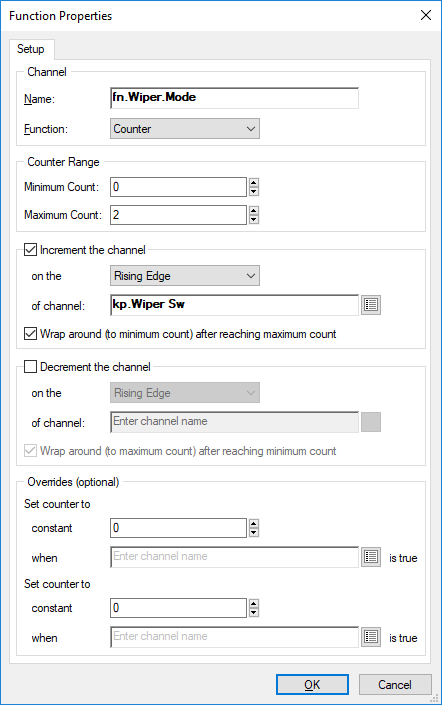Viewport: 442px width, 705px height.
Task: Toggle wrap around to minimum count
Action: pyautogui.click(x=30, y=334)
